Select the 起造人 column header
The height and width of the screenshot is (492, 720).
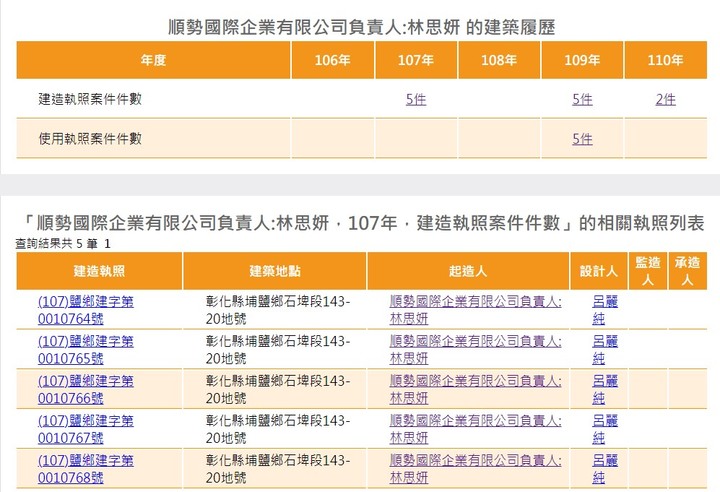[468, 271]
